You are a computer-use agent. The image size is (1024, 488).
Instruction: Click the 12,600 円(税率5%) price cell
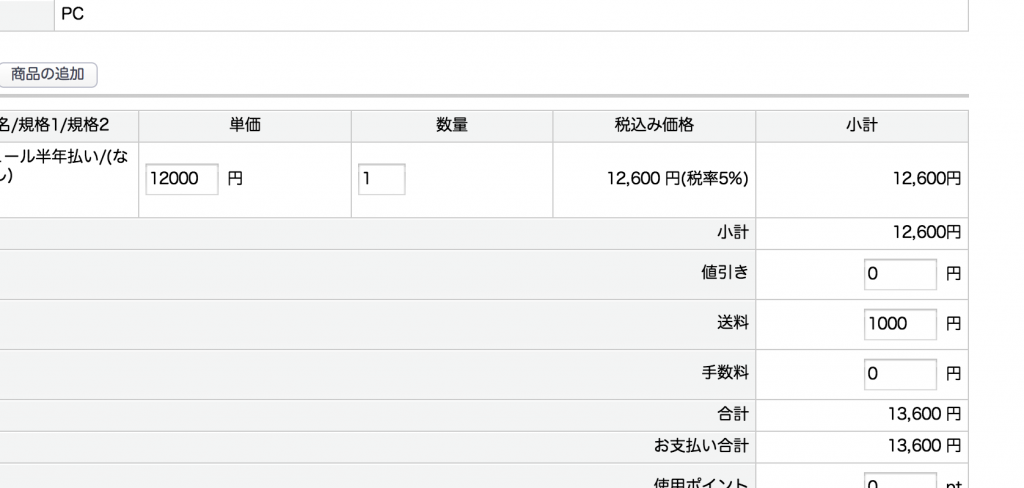tap(677, 180)
